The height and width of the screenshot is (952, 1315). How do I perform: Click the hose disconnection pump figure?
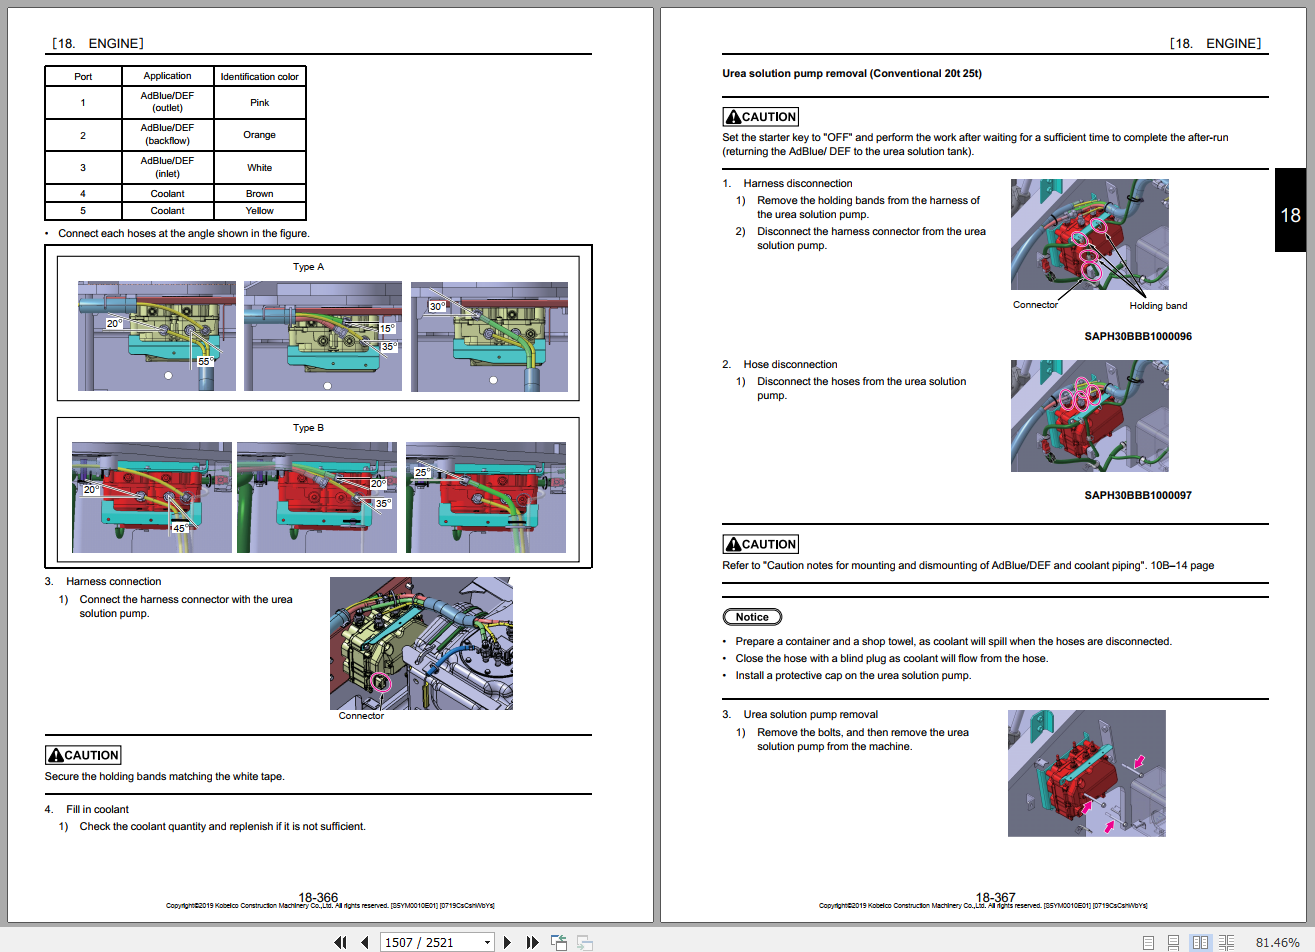click(1089, 416)
